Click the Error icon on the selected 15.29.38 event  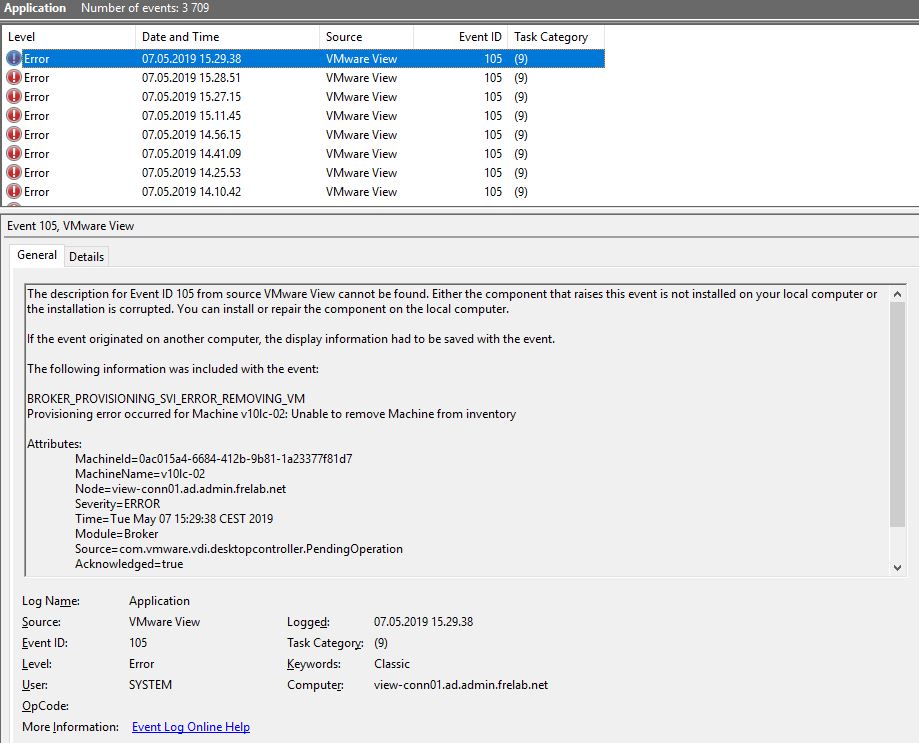(13, 58)
